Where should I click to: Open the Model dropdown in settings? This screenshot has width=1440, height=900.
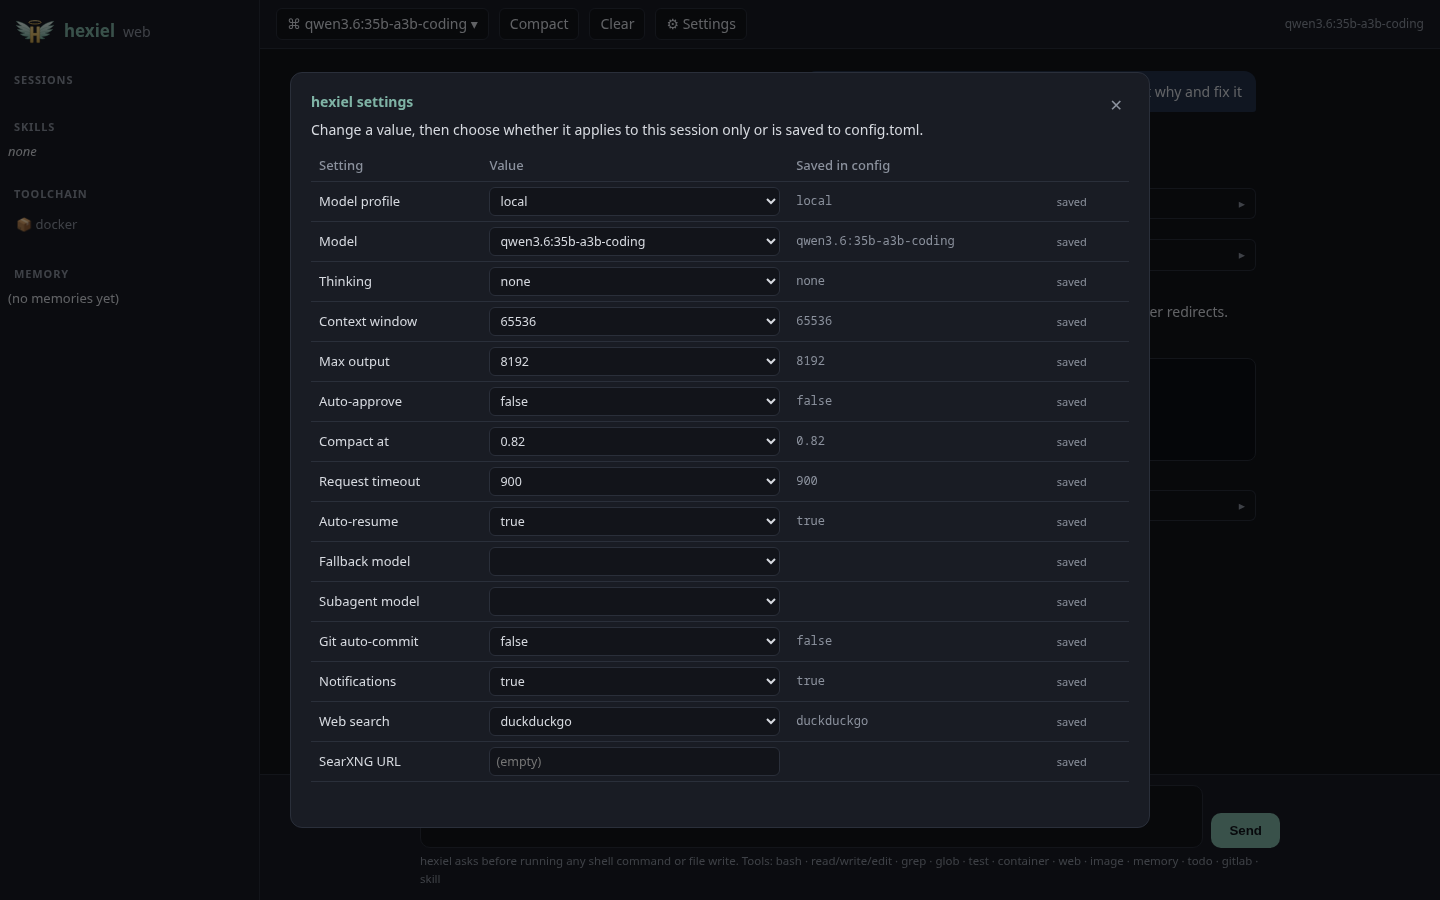click(x=634, y=241)
